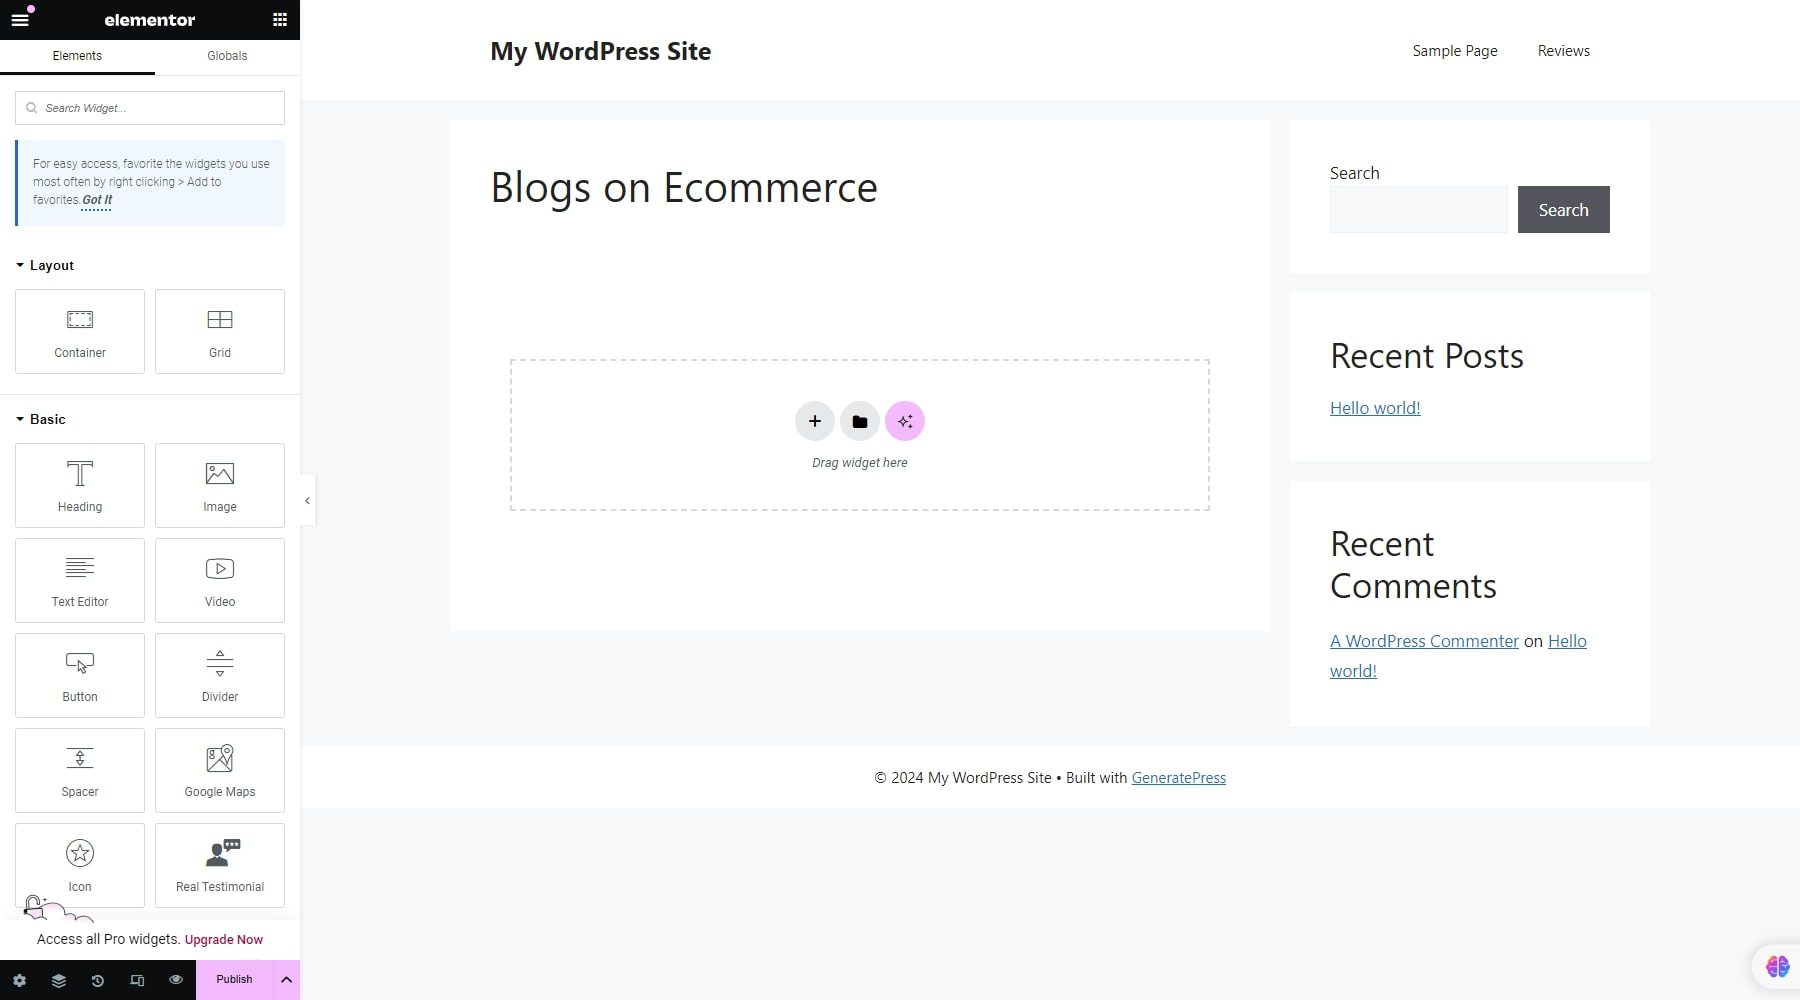Screen dimensions: 1800x1000
Task: Switch to the Globals tab
Action: (x=226, y=55)
